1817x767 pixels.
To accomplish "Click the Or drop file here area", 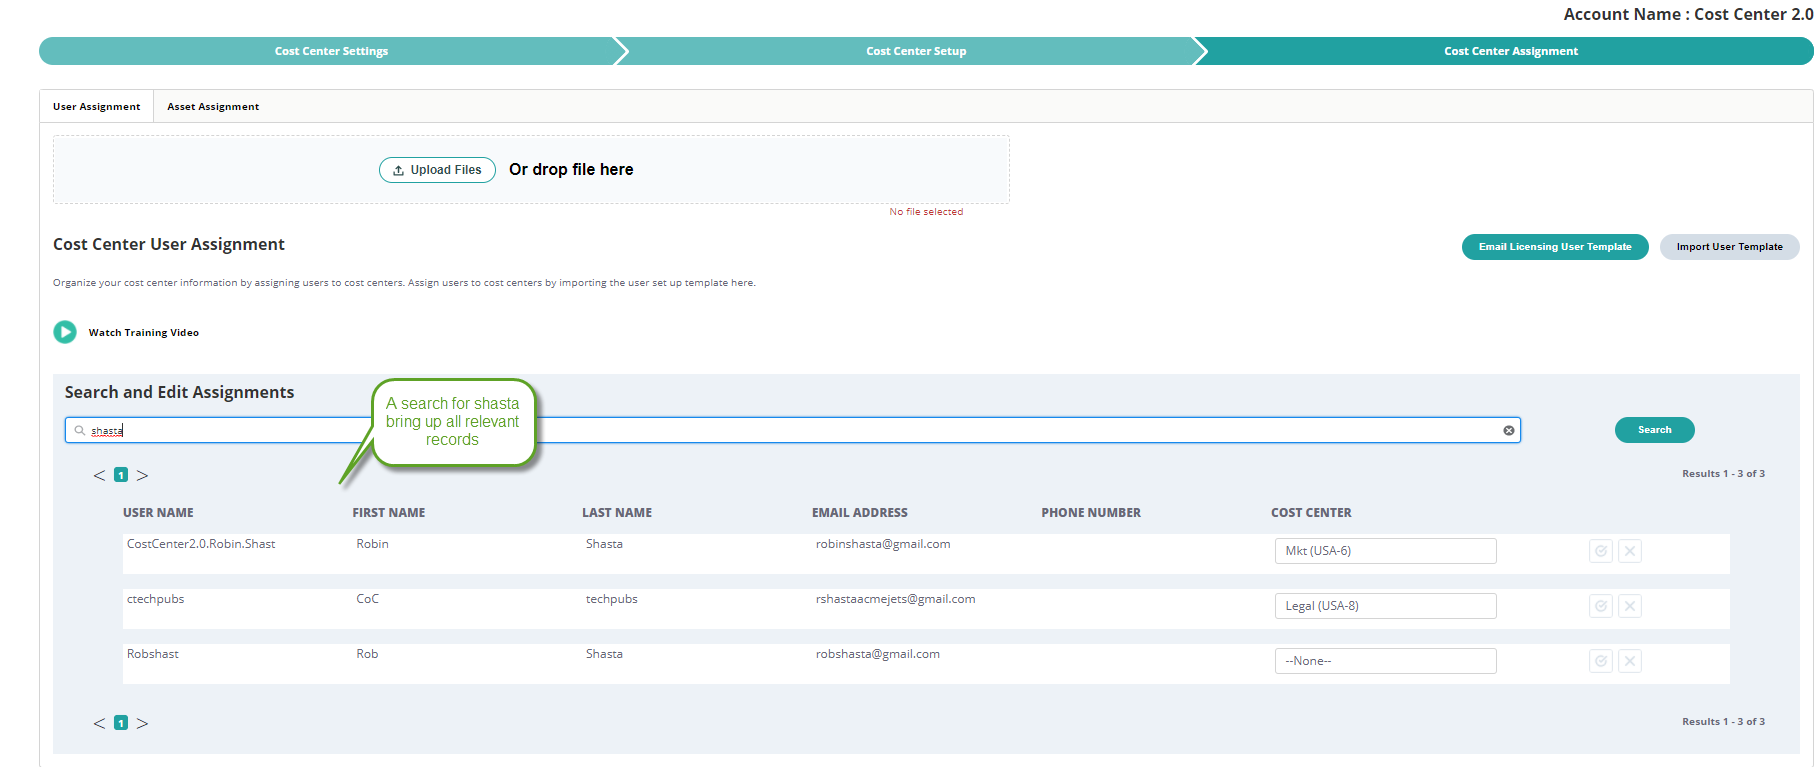I will coord(571,170).
